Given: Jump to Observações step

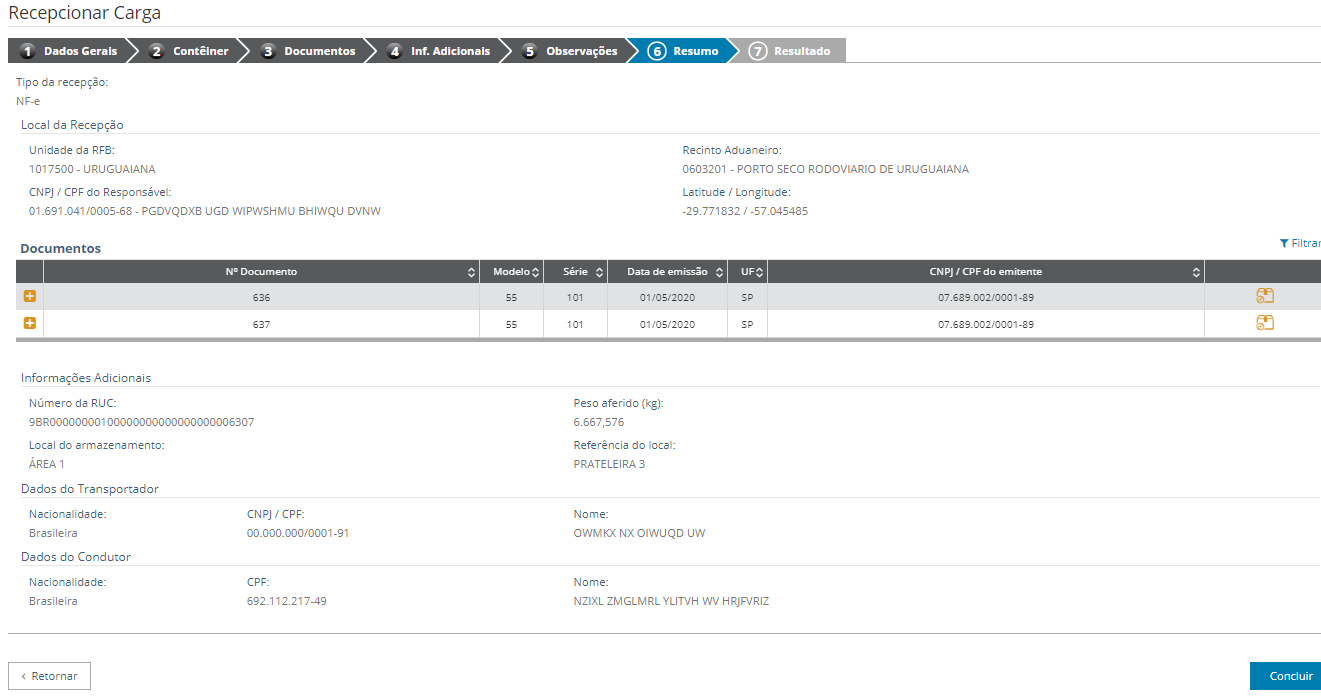Looking at the screenshot, I should coord(571,51).
